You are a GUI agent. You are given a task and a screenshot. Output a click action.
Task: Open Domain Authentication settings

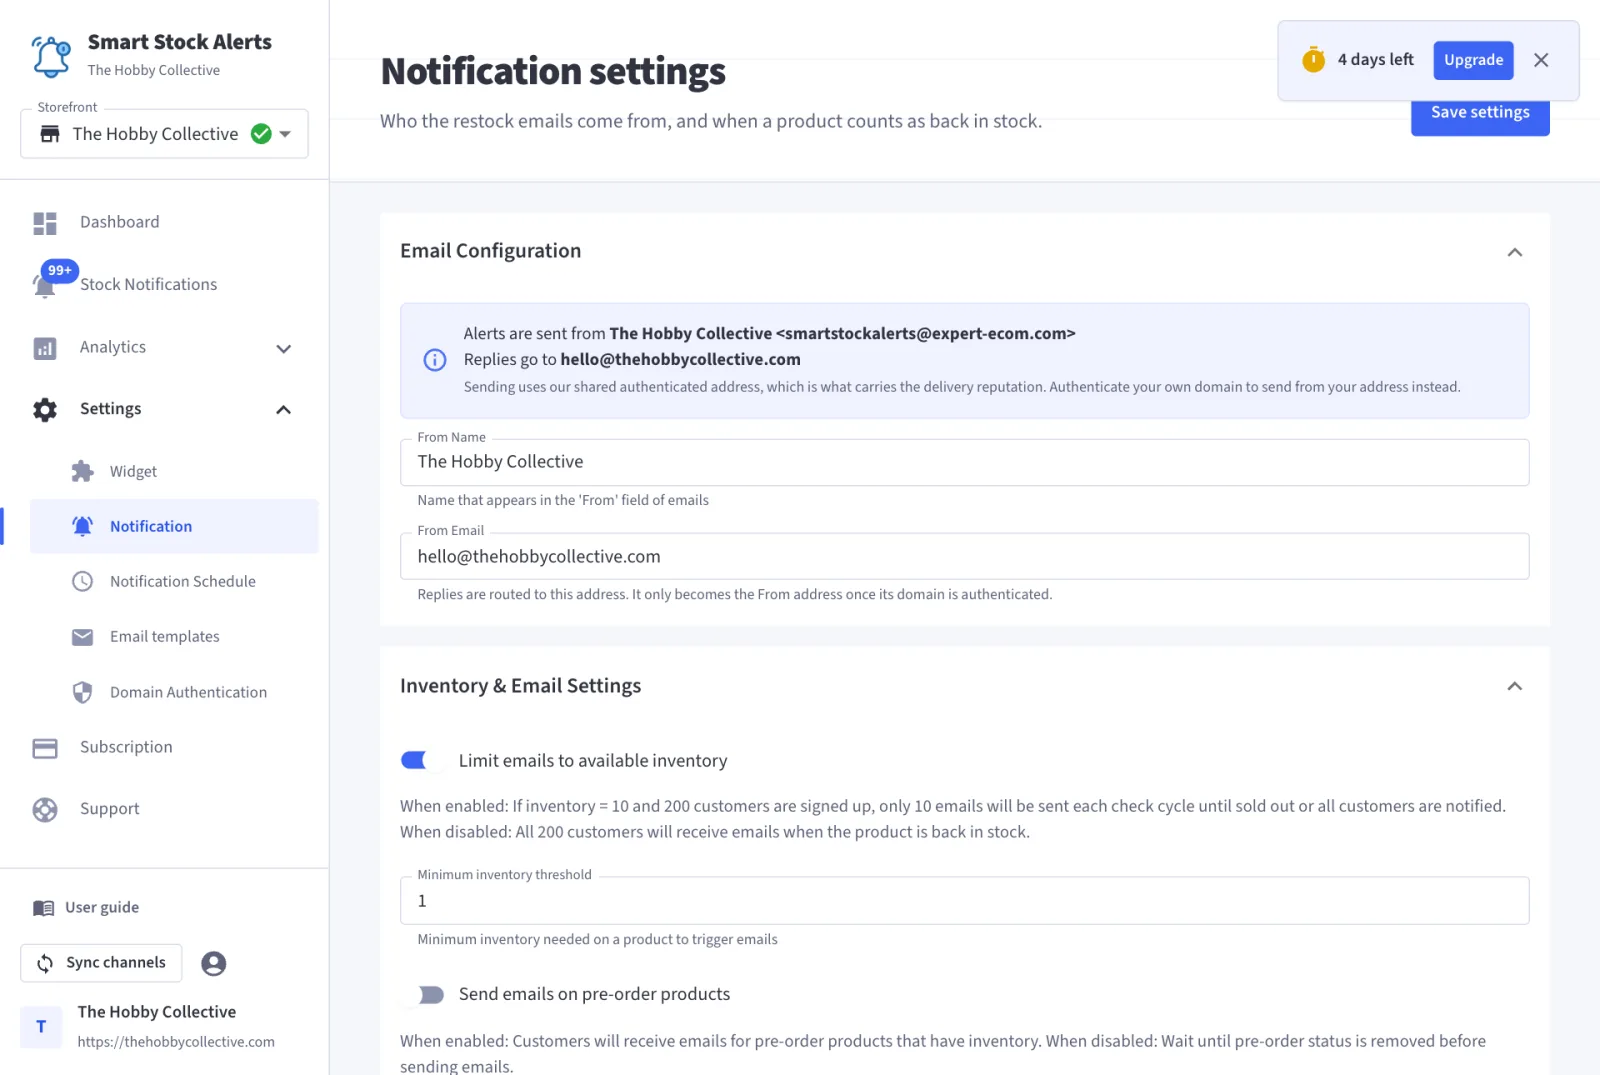pos(174,692)
